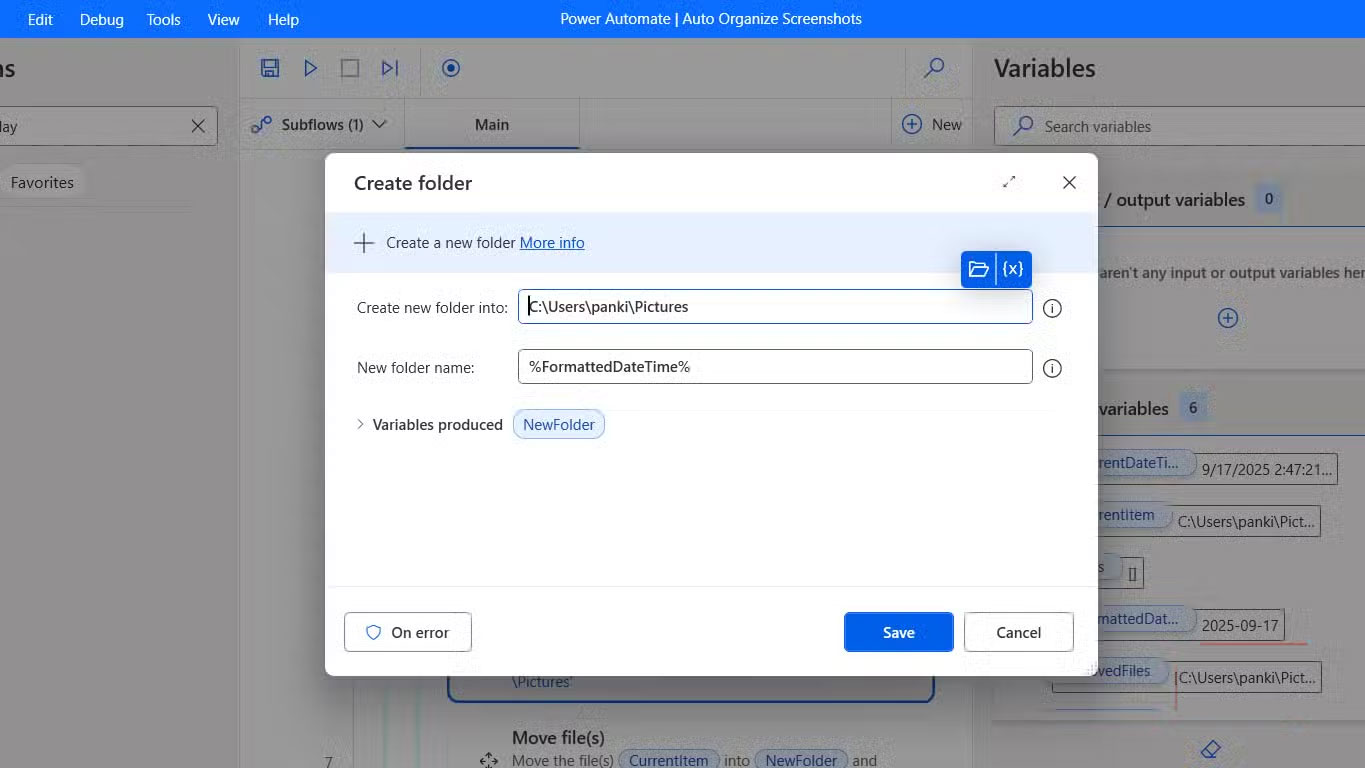Expand the dialog with the resize icon
This screenshot has width=1365, height=768.
pyautogui.click(x=1009, y=182)
